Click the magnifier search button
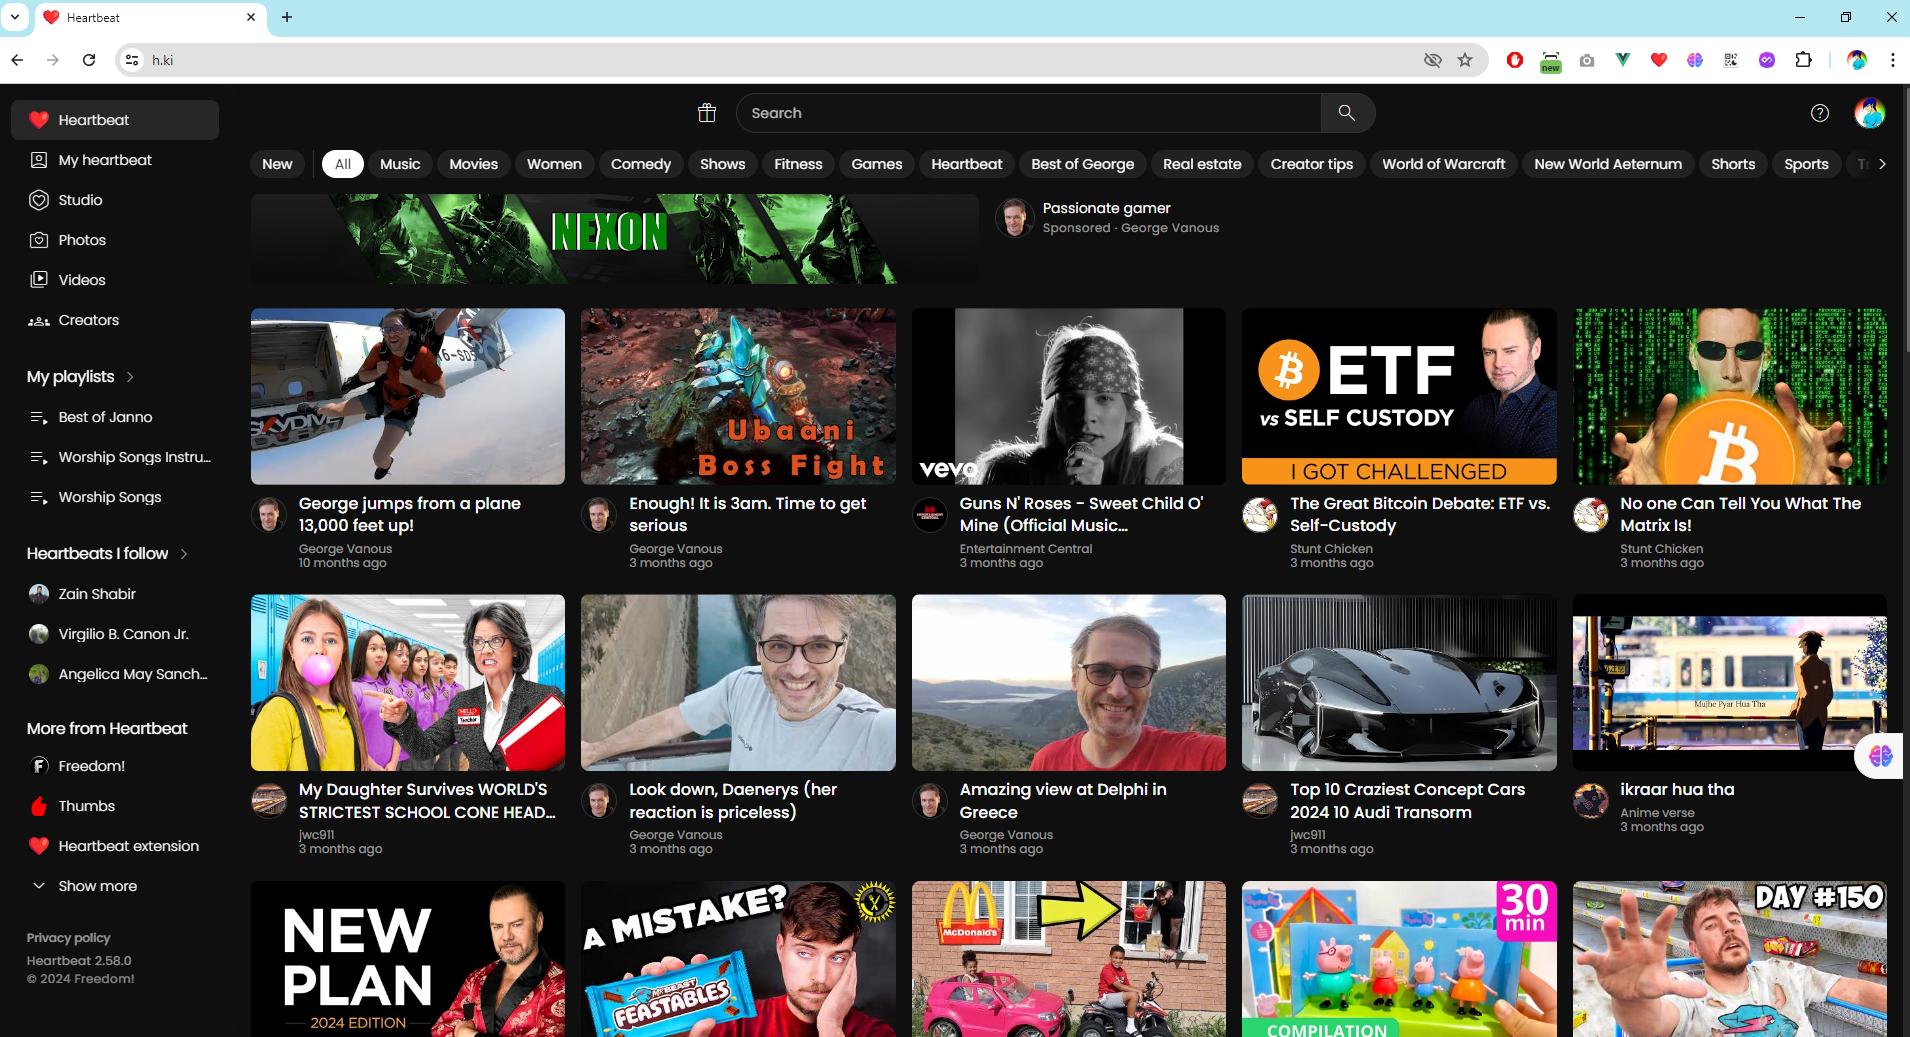 coord(1347,113)
